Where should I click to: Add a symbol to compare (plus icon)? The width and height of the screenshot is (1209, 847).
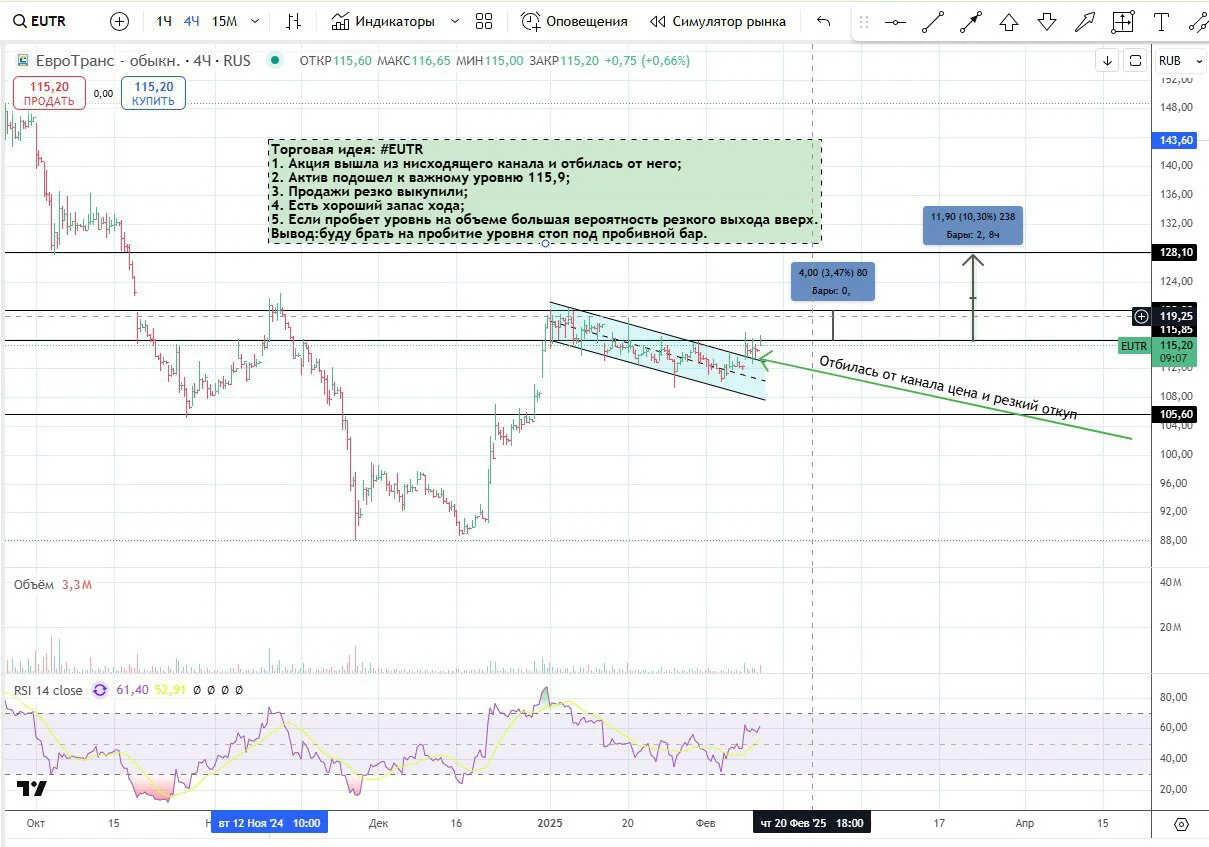click(119, 21)
